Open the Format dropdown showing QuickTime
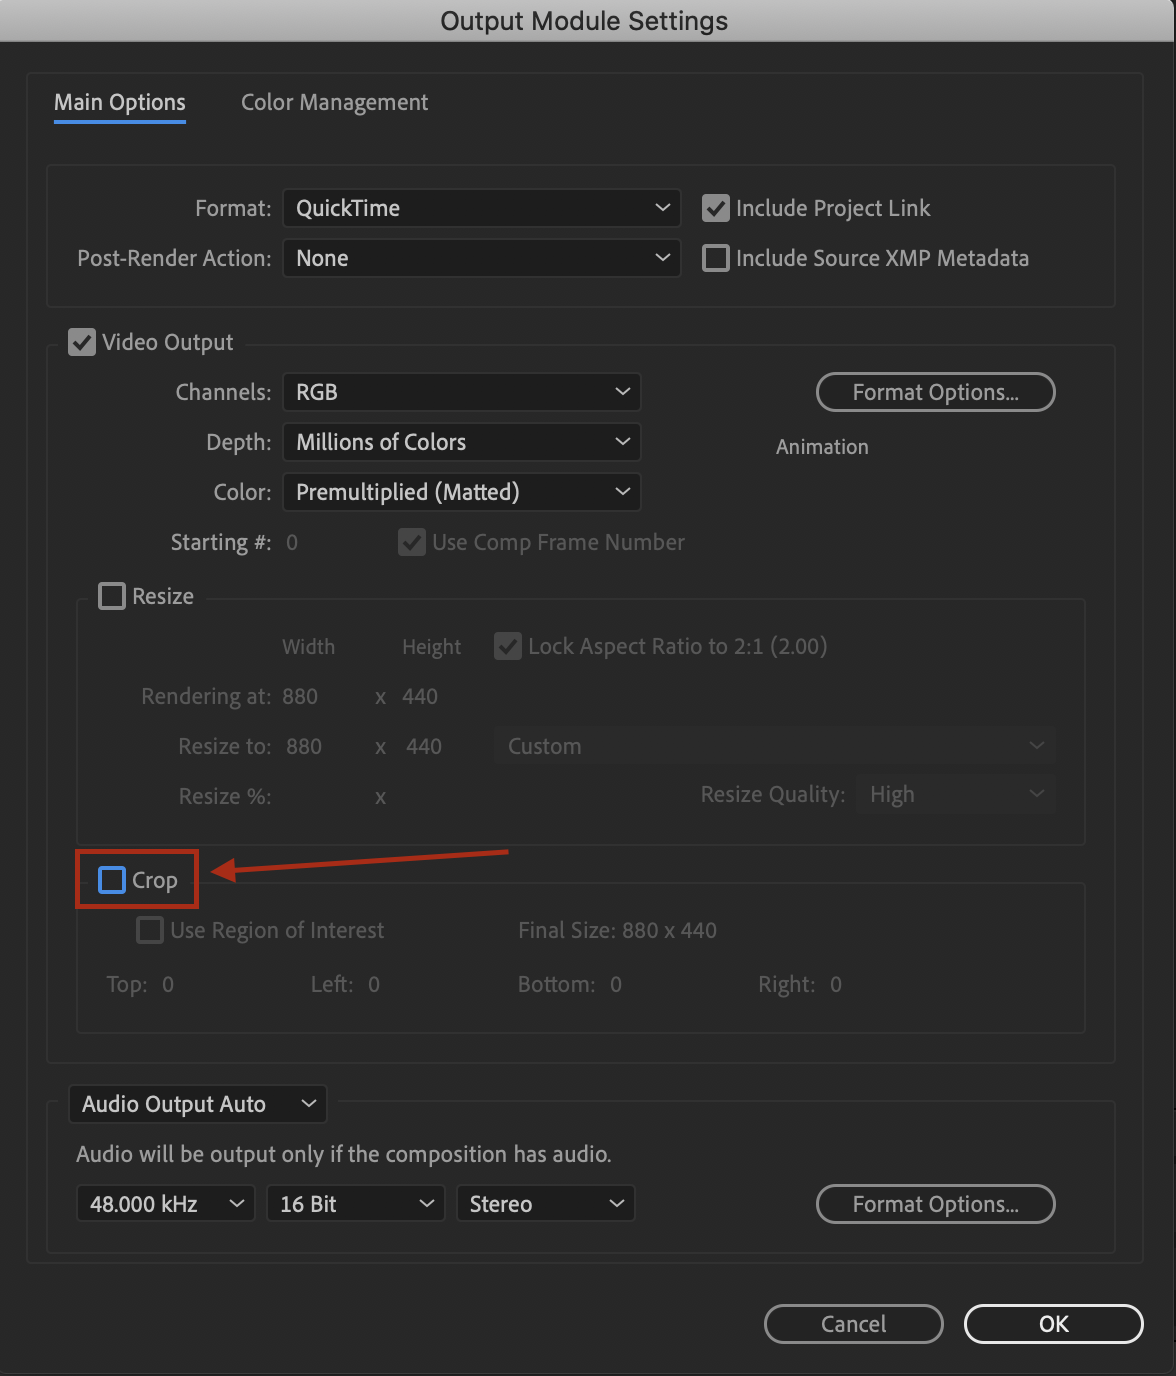 point(481,208)
